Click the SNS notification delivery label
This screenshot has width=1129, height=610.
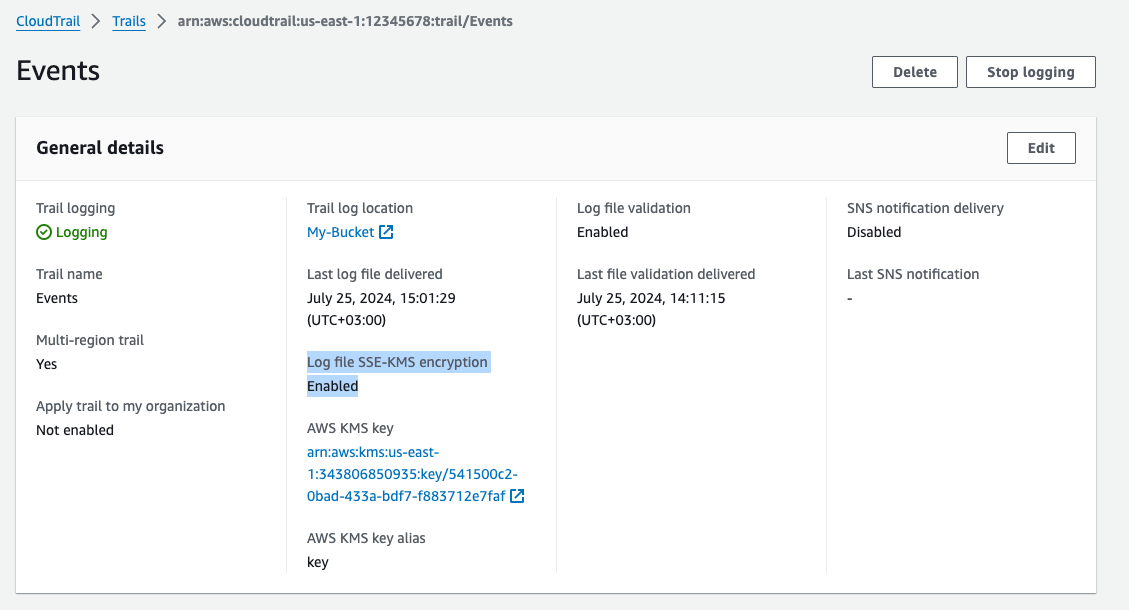pyautogui.click(x=925, y=208)
